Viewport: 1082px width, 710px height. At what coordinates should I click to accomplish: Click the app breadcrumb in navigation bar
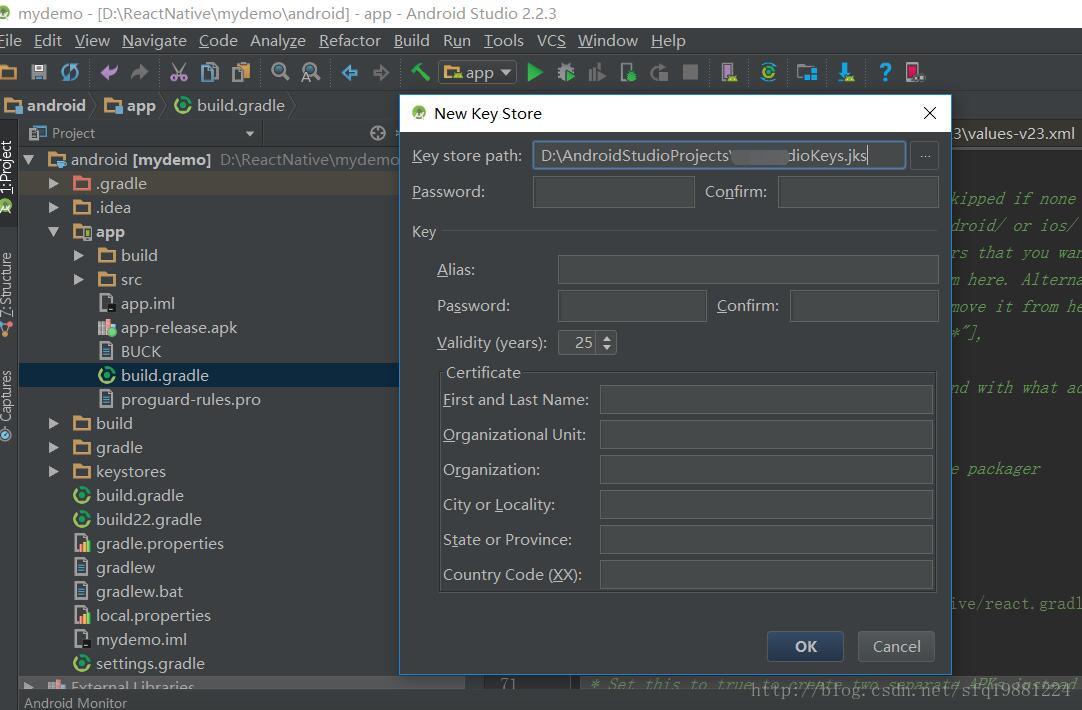click(130, 106)
